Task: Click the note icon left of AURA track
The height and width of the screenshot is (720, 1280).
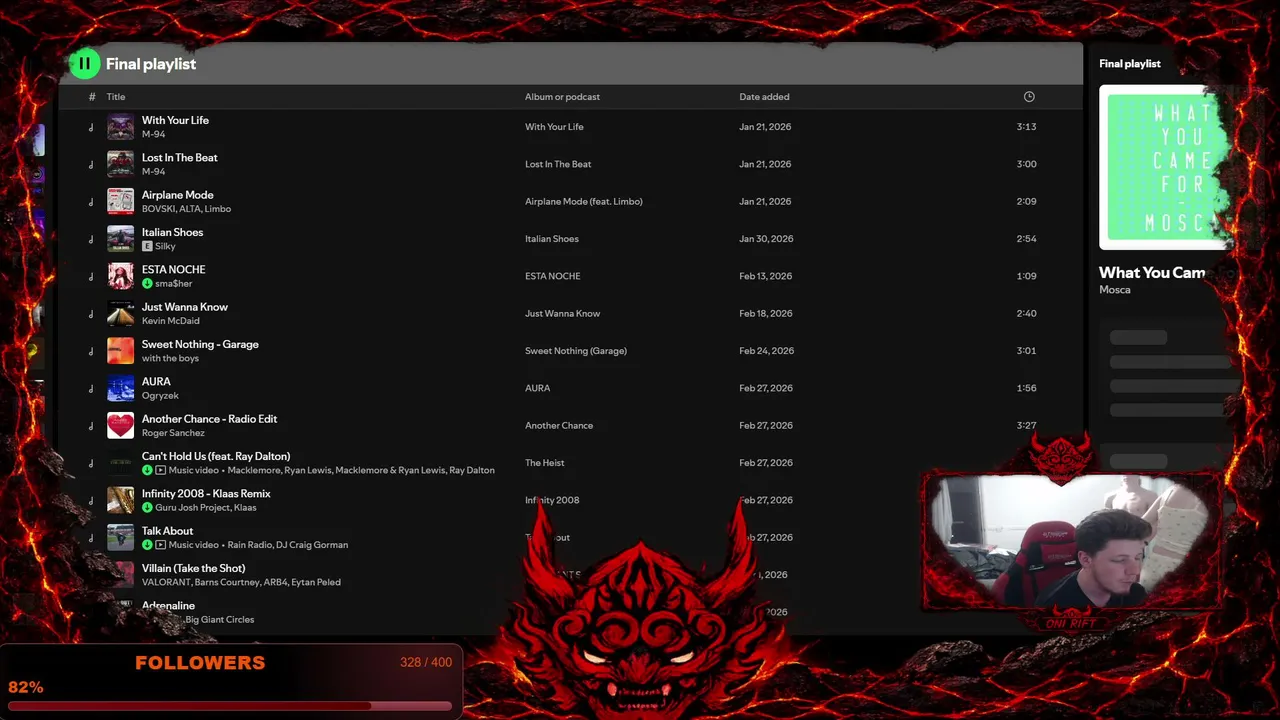Action: 91,389
